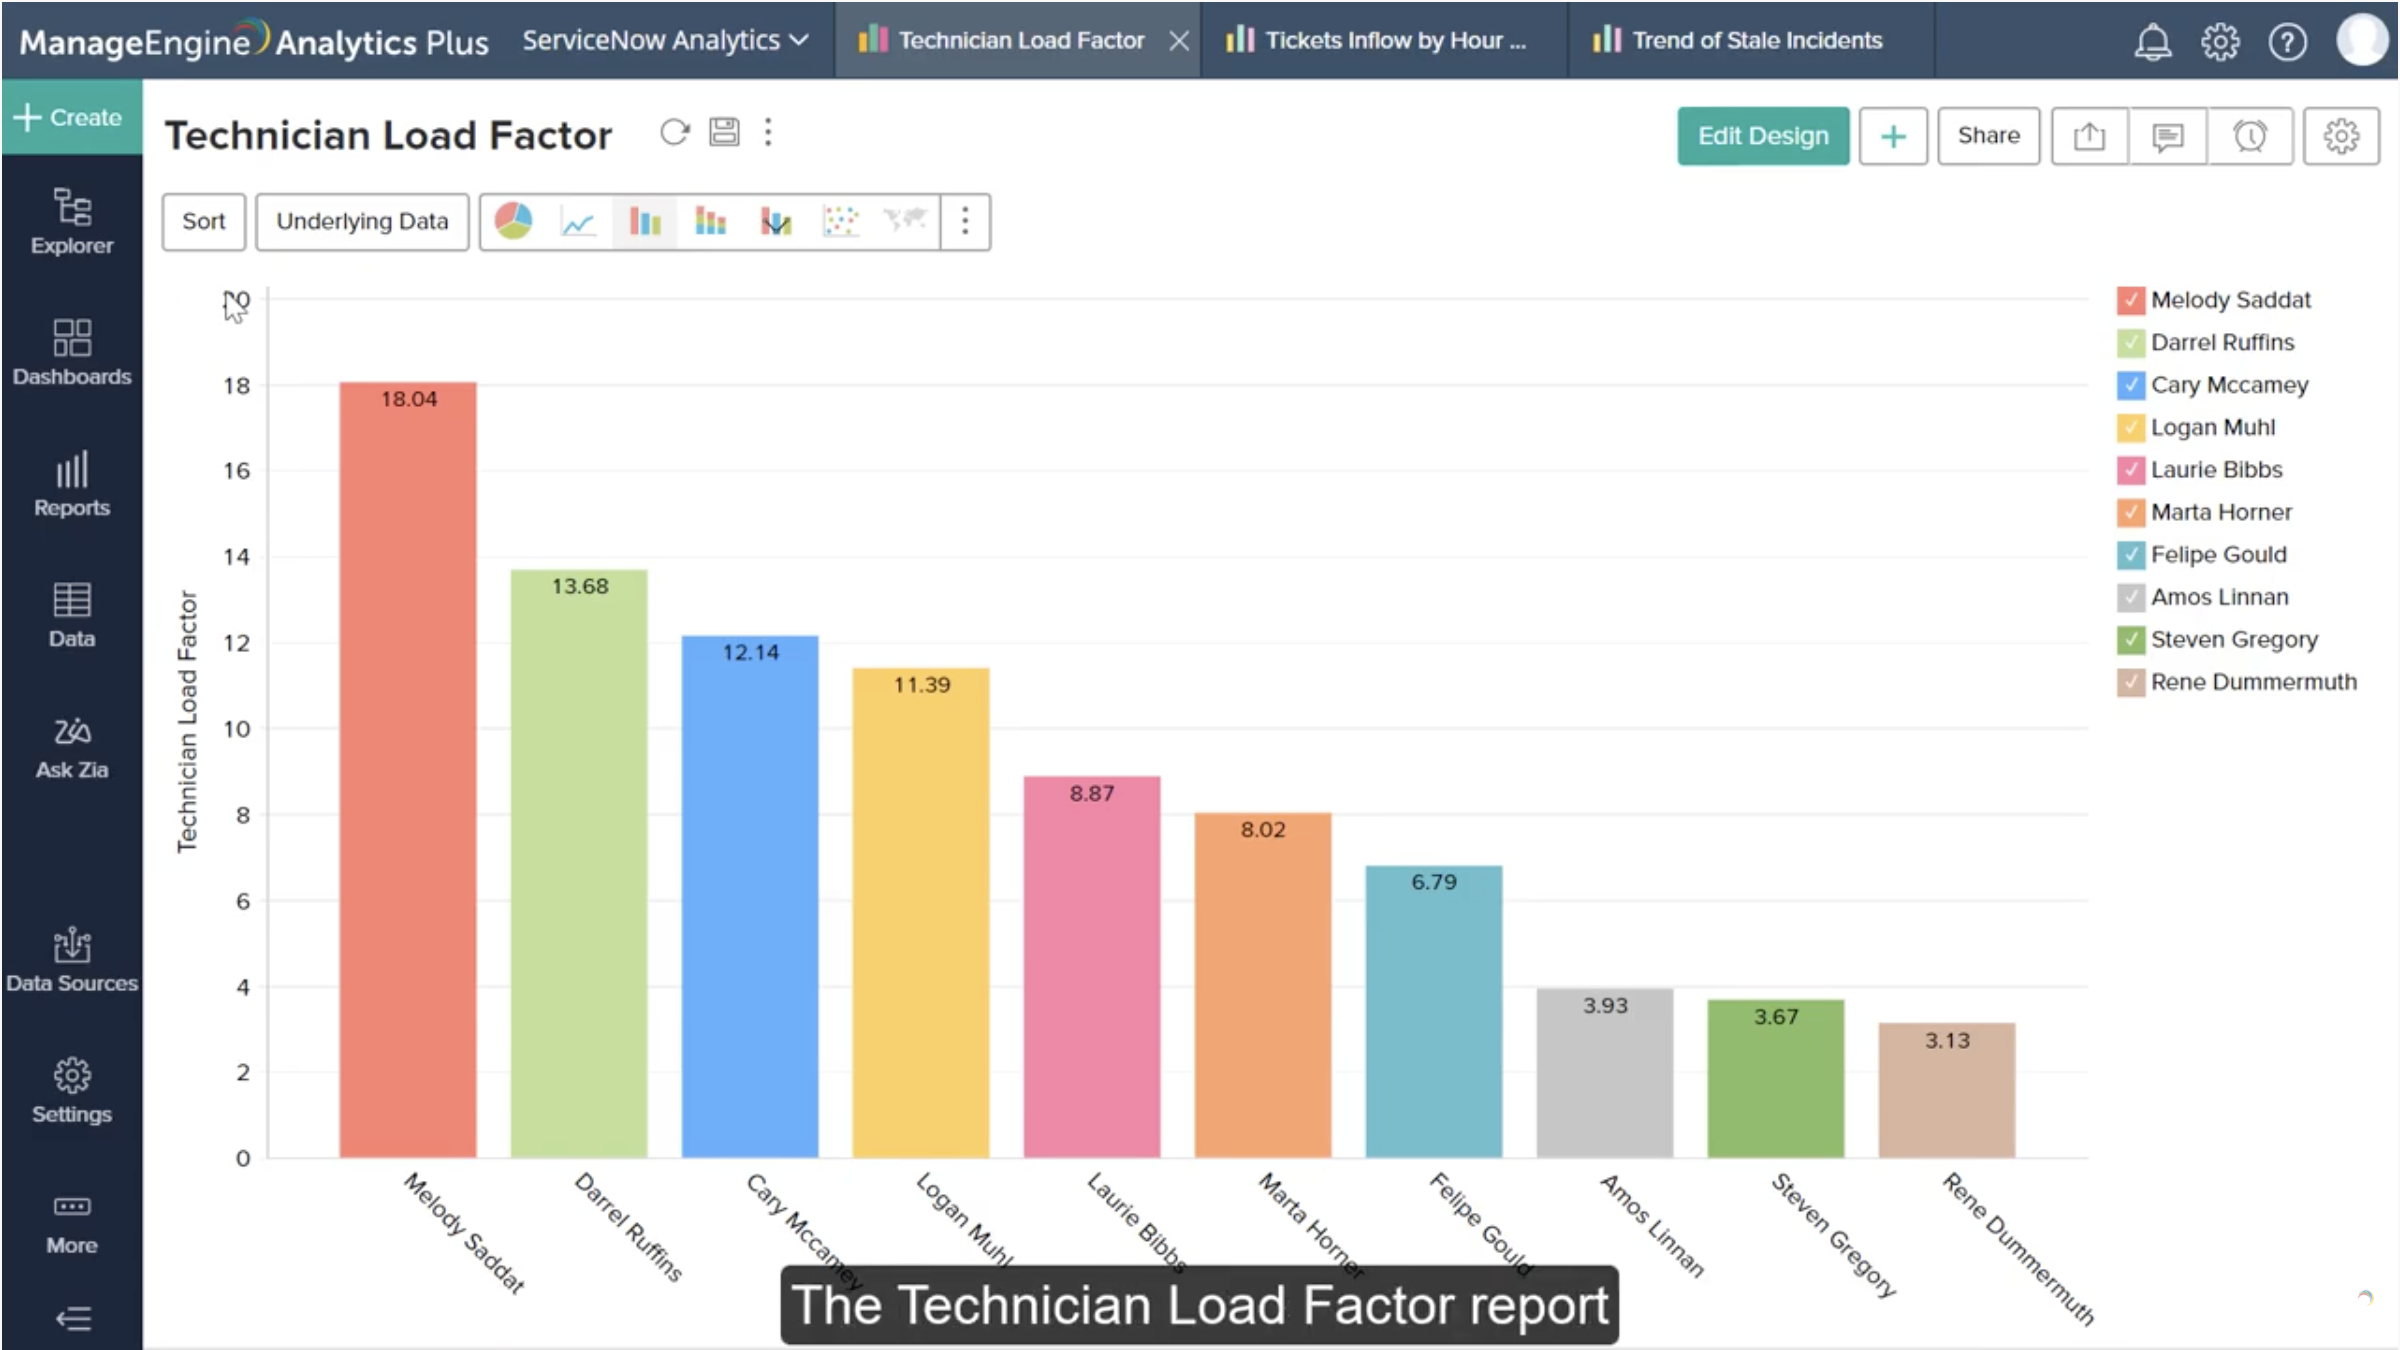
Task: Switch to the pie chart view
Action: [x=512, y=221]
